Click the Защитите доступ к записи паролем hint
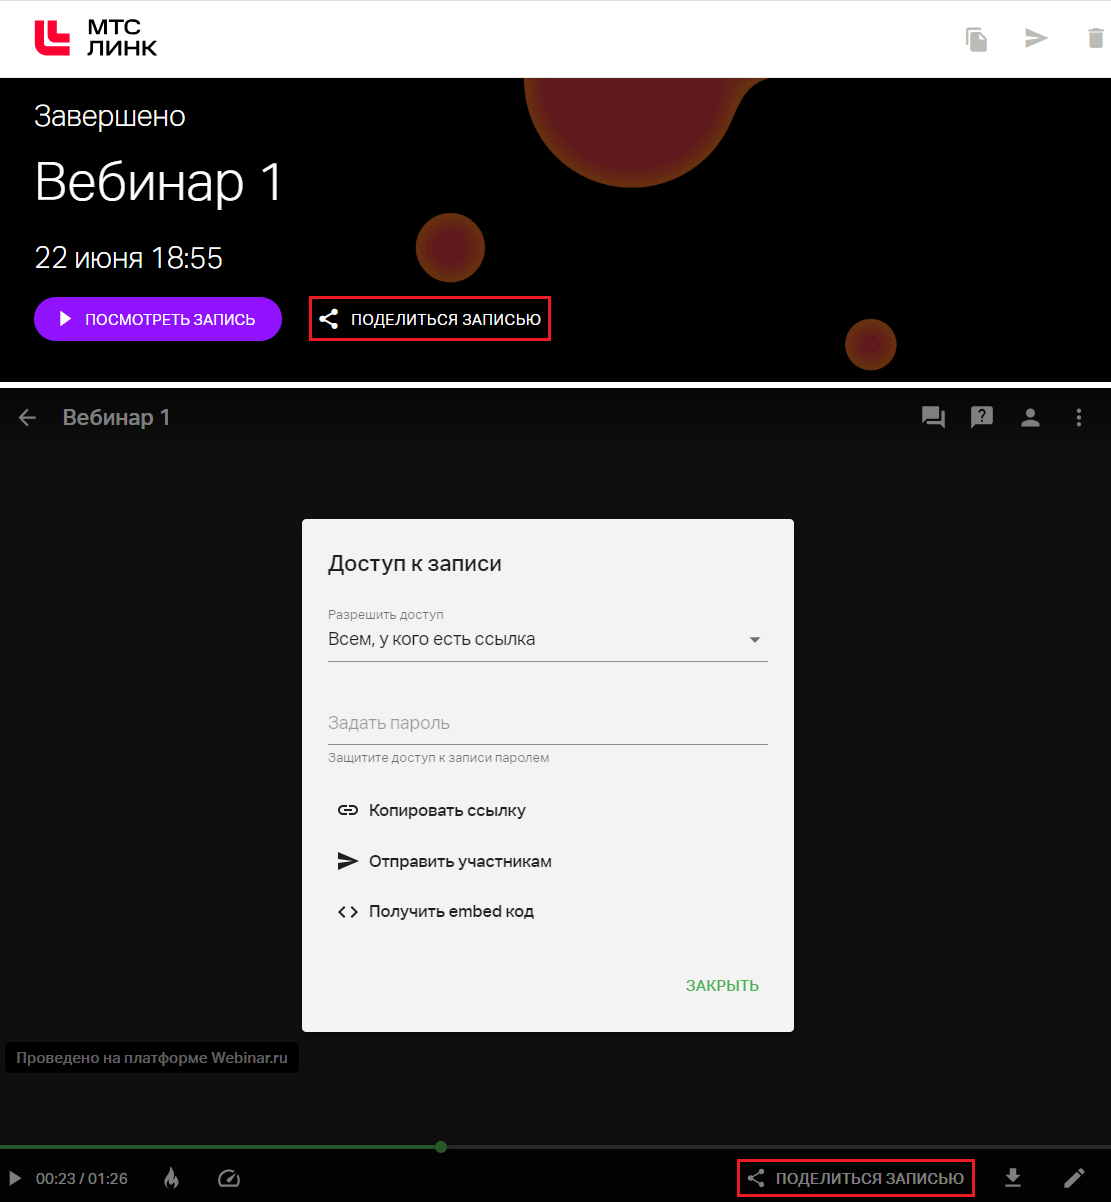1111x1202 pixels. pos(439,758)
